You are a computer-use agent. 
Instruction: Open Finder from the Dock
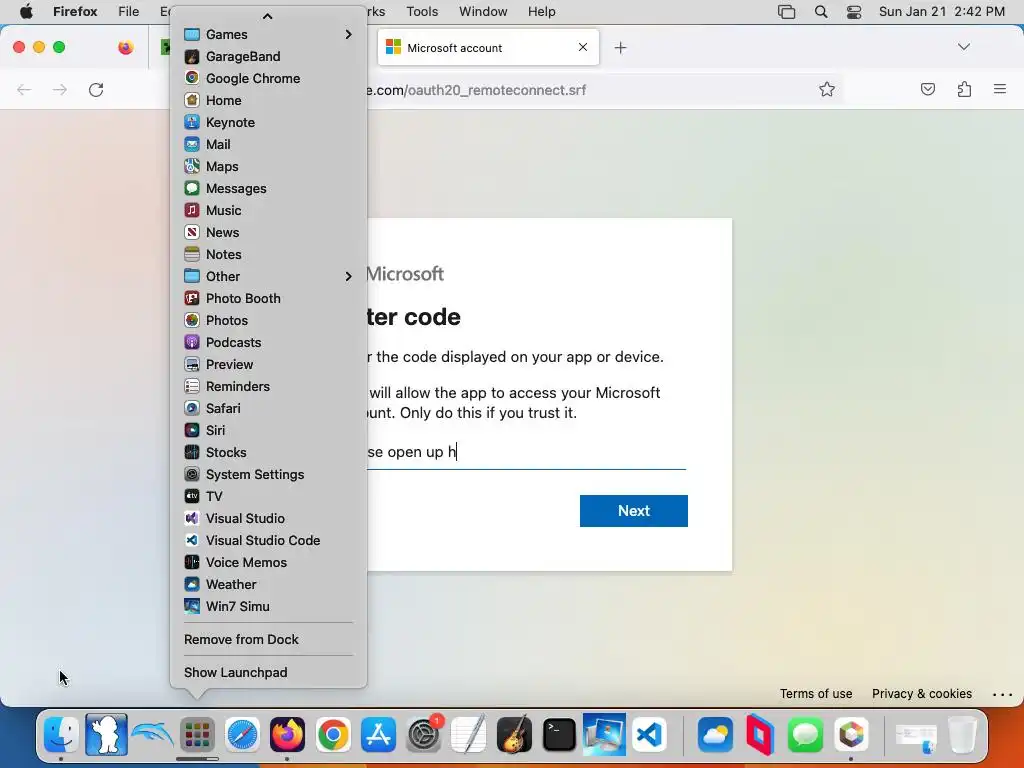pyautogui.click(x=61, y=735)
